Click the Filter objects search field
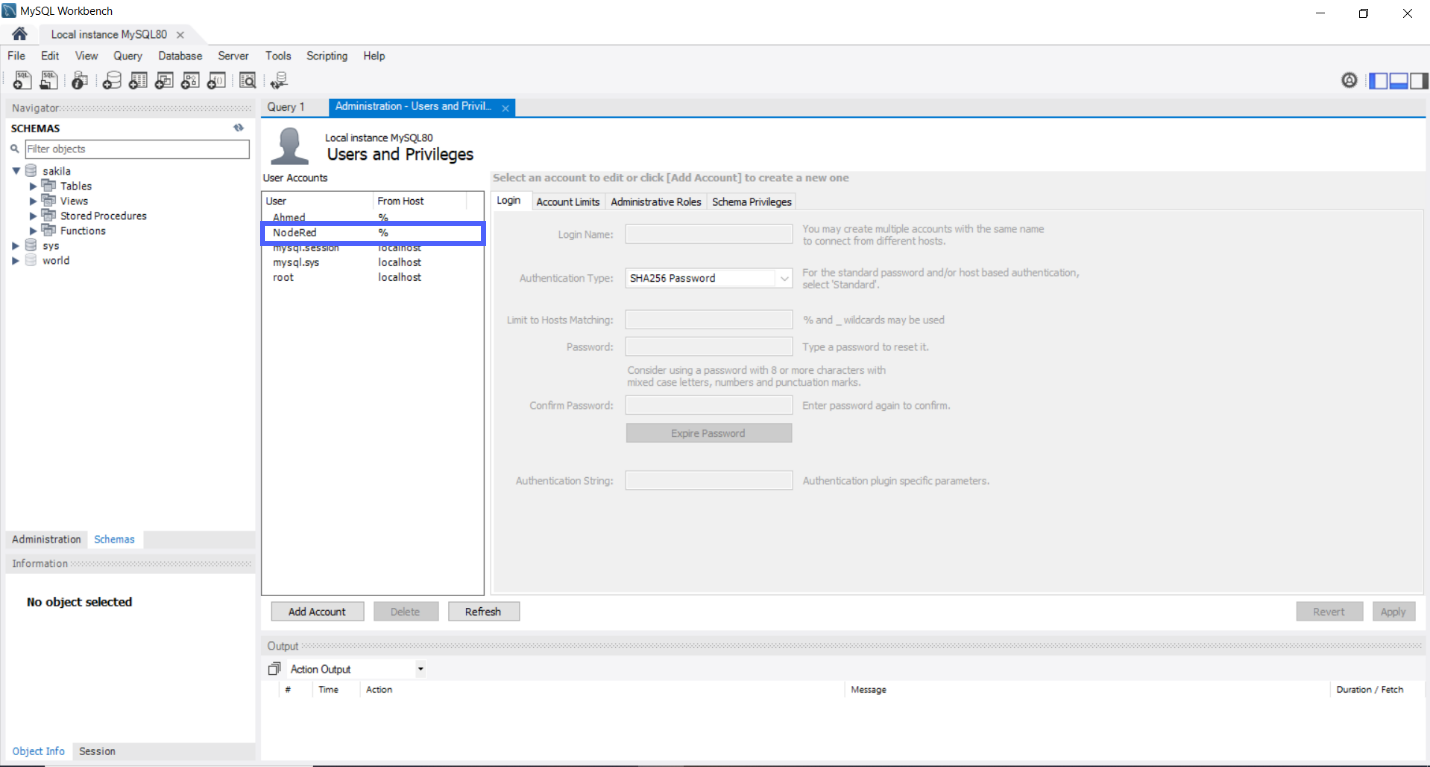The height and width of the screenshot is (767, 1430). 137,149
